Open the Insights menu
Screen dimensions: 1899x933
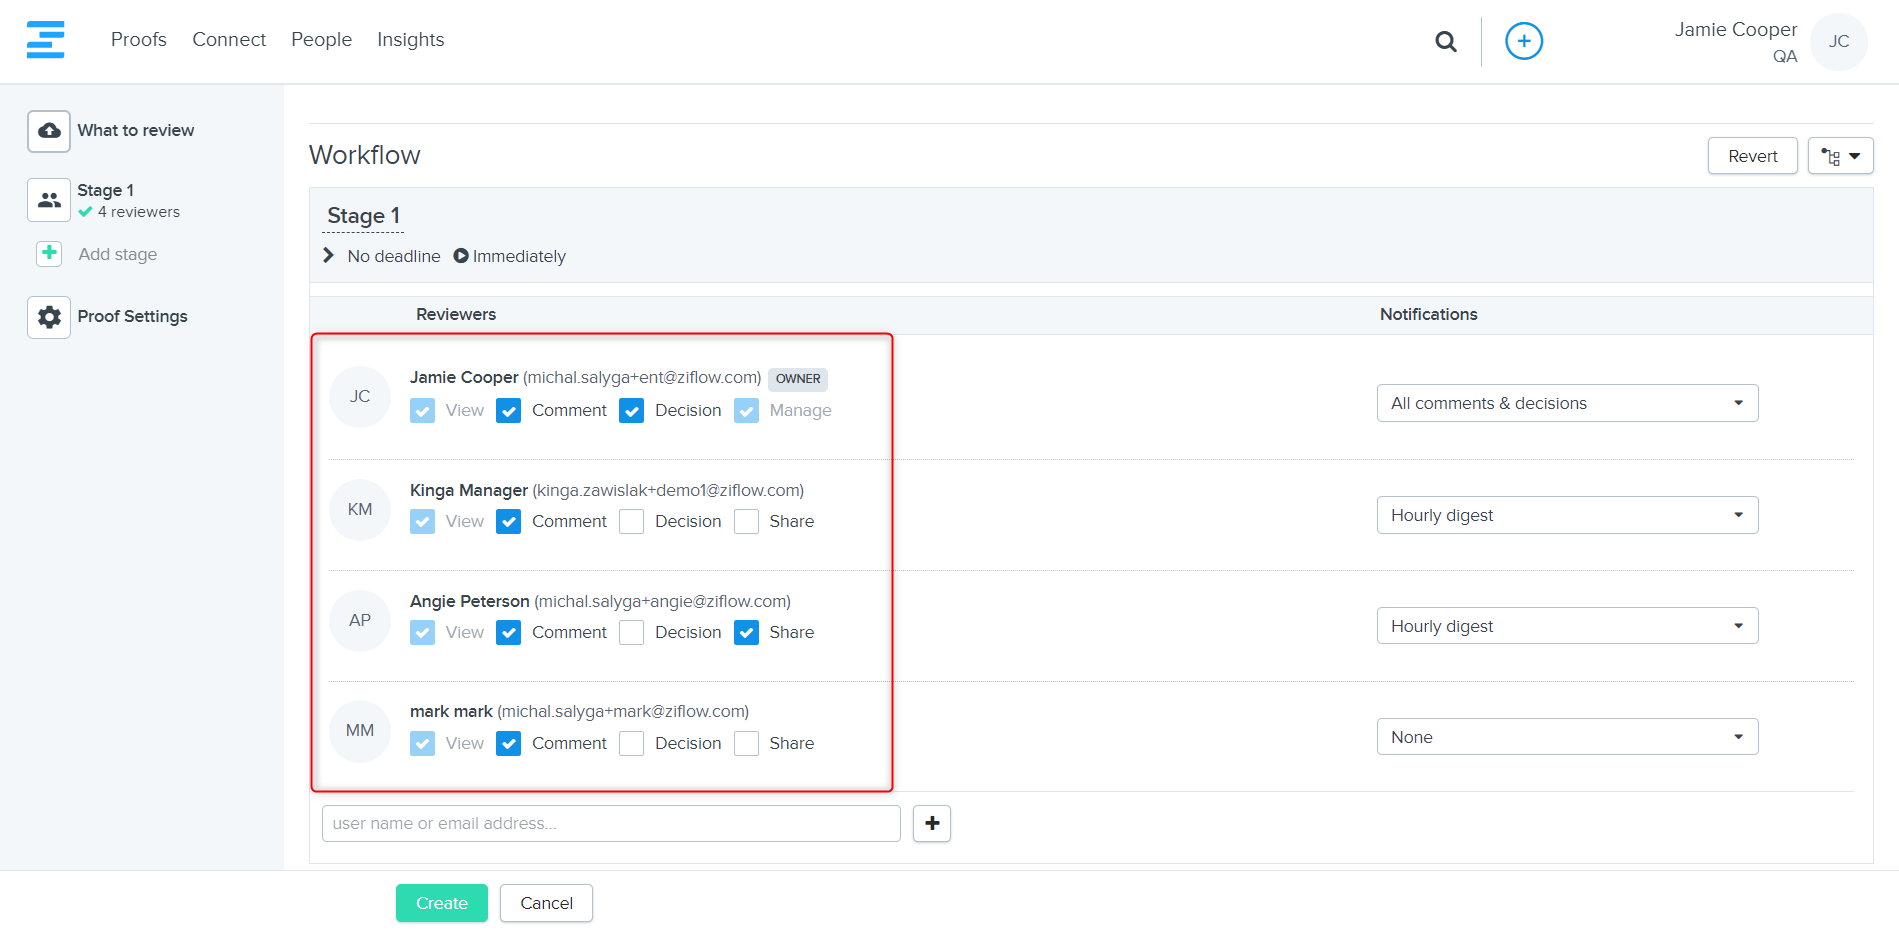point(410,40)
